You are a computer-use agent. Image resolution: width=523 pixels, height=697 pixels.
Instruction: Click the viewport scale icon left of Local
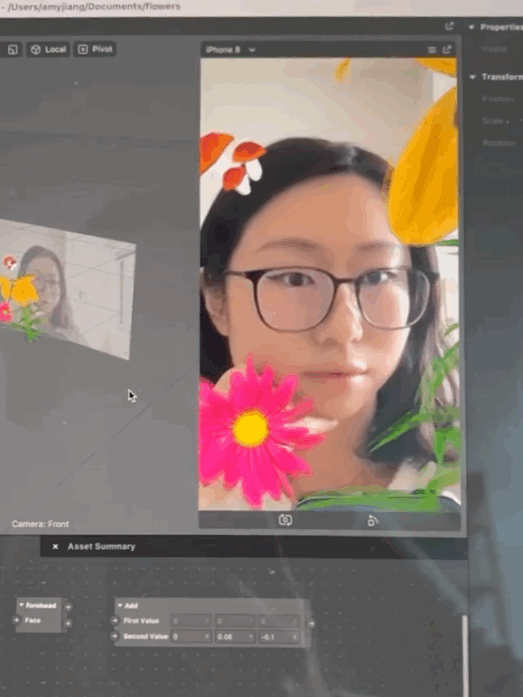tap(12, 49)
